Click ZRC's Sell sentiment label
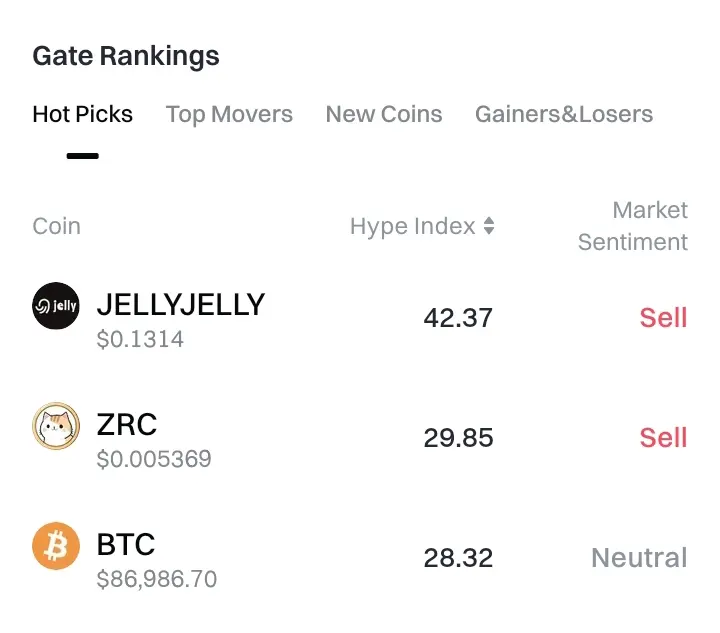The width and height of the screenshot is (720, 633). tap(663, 438)
